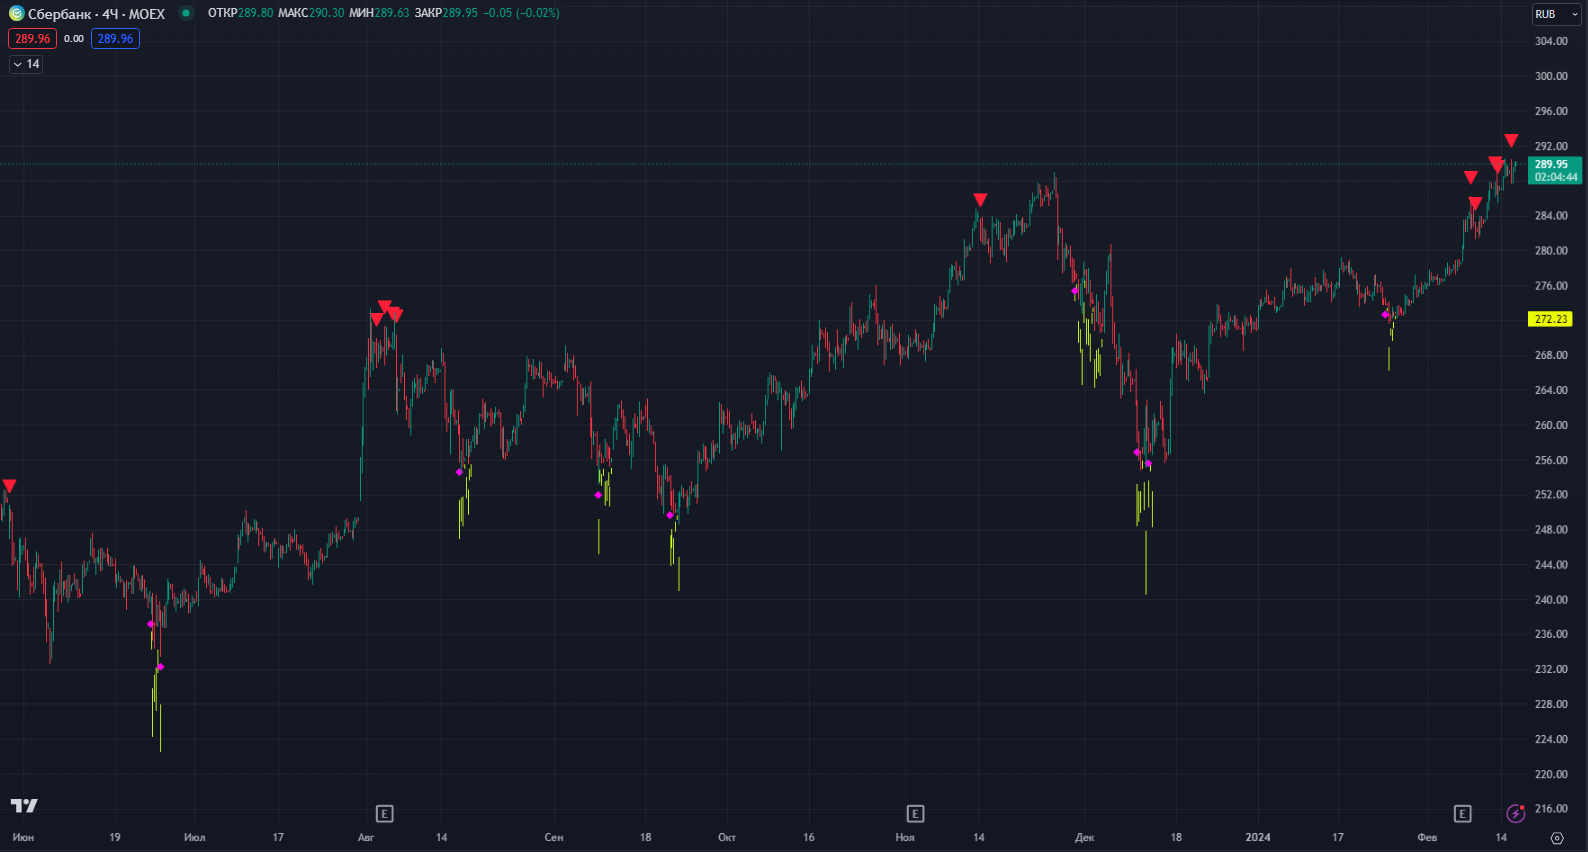Select the green 289.95 current price label

point(1555,170)
